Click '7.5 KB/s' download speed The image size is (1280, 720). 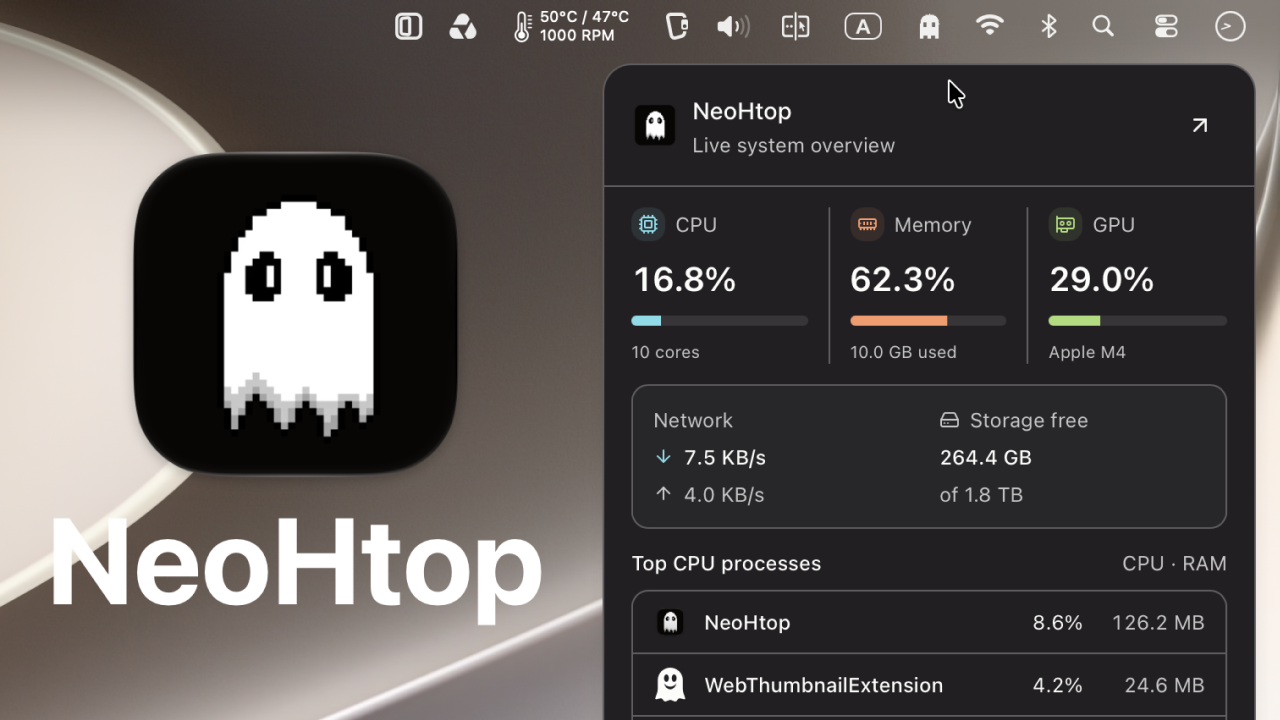coord(725,457)
